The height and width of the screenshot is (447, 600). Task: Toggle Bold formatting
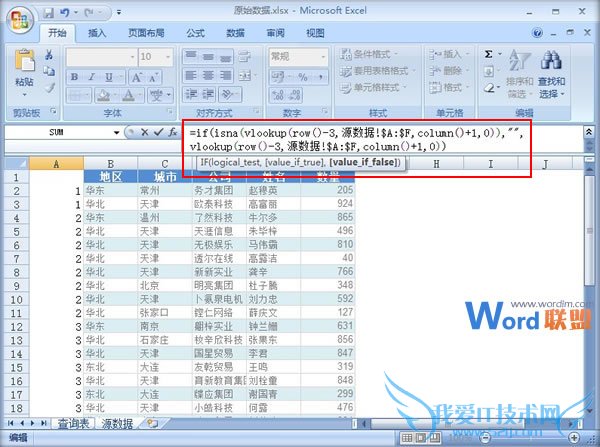74,77
